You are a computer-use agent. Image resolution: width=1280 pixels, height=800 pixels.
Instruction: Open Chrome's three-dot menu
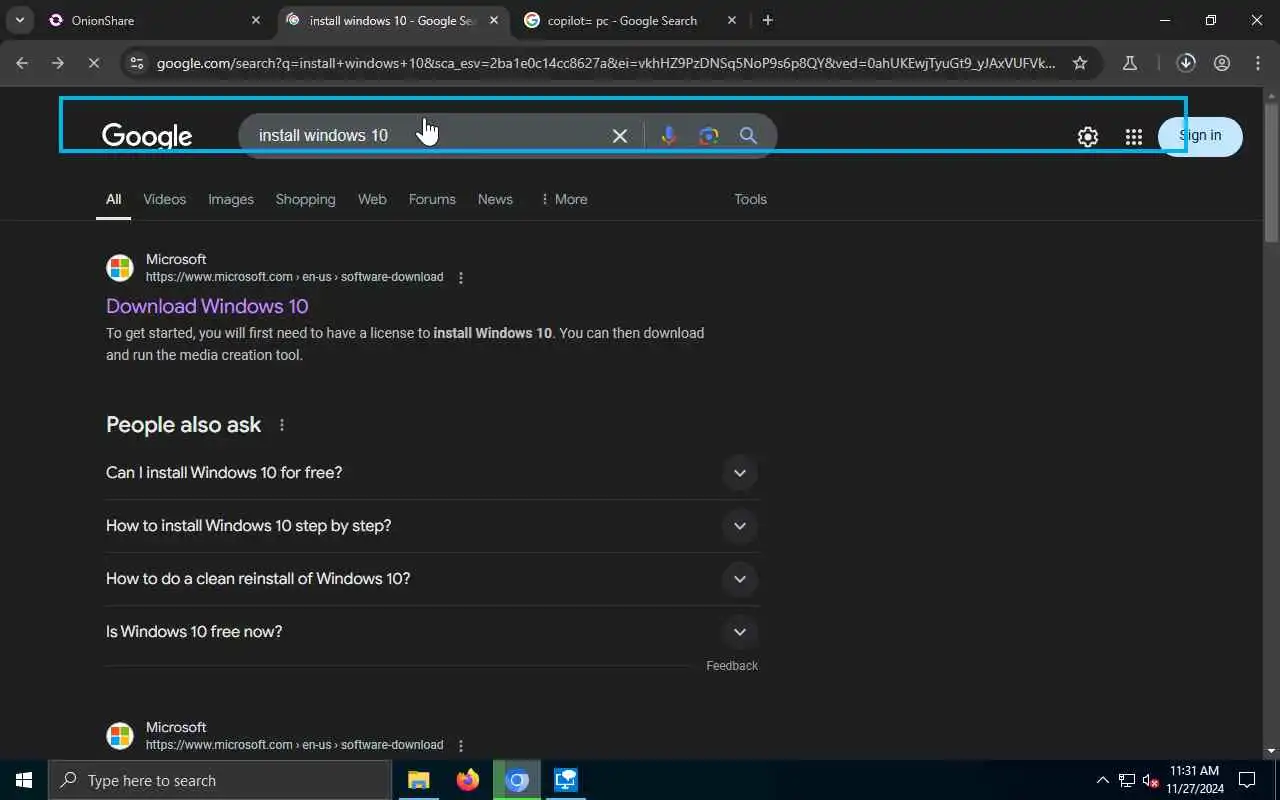tap(1258, 63)
